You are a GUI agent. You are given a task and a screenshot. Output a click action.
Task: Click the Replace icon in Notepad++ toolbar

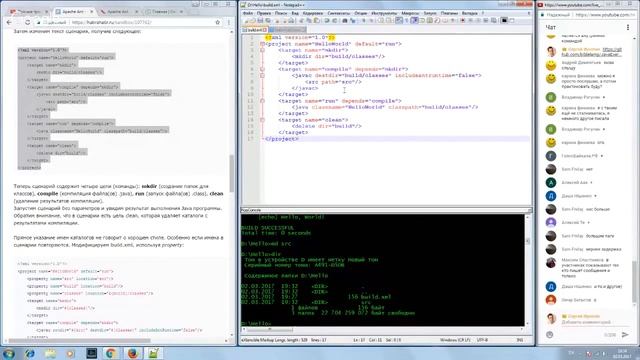coord(353,20)
